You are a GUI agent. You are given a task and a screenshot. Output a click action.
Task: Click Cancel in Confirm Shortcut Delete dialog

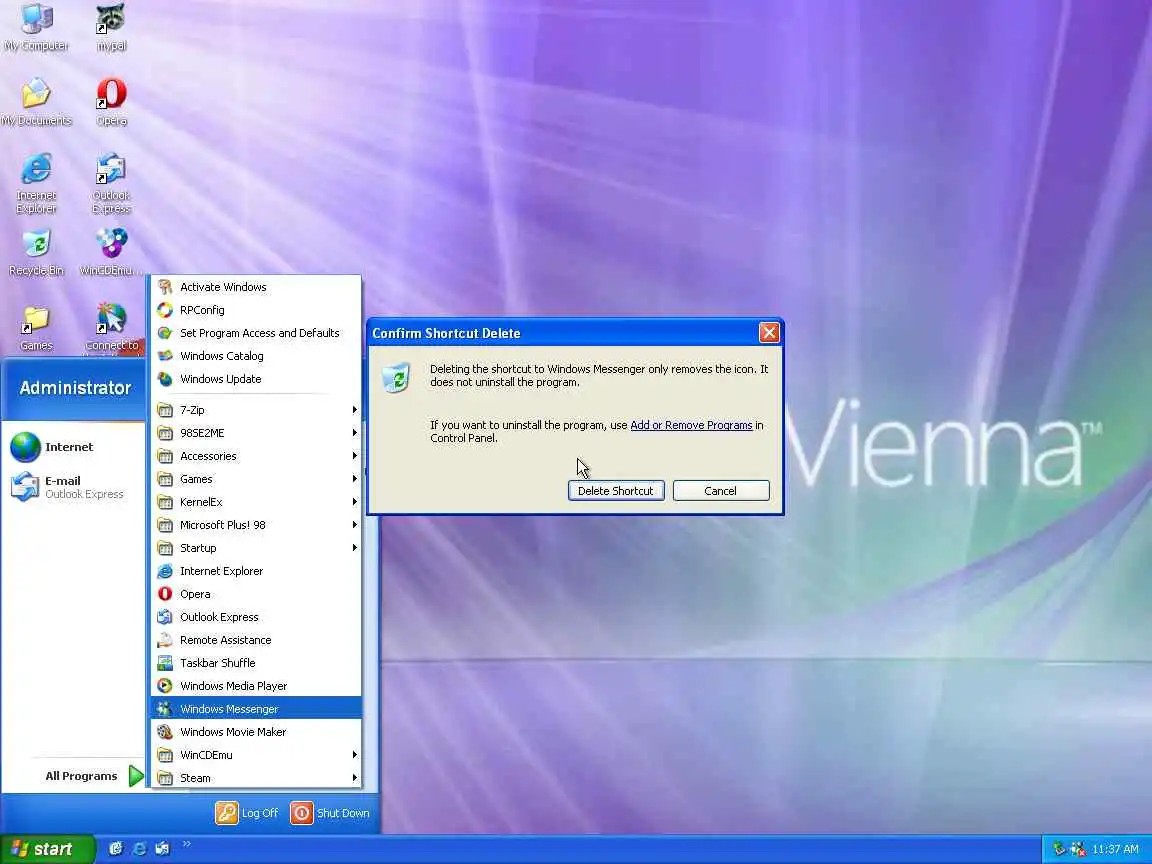pyautogui.click(x=721, y=491)
